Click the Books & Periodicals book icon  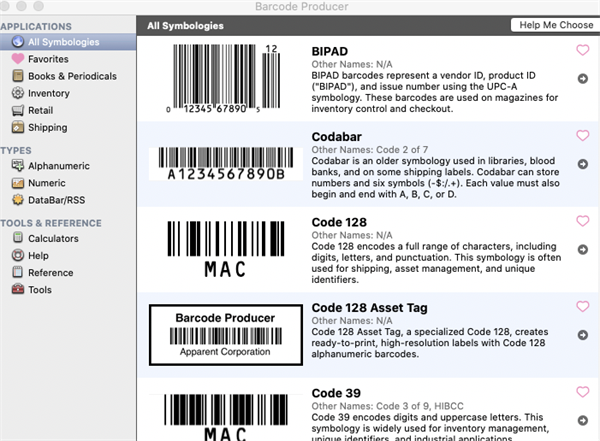(18, 76)
